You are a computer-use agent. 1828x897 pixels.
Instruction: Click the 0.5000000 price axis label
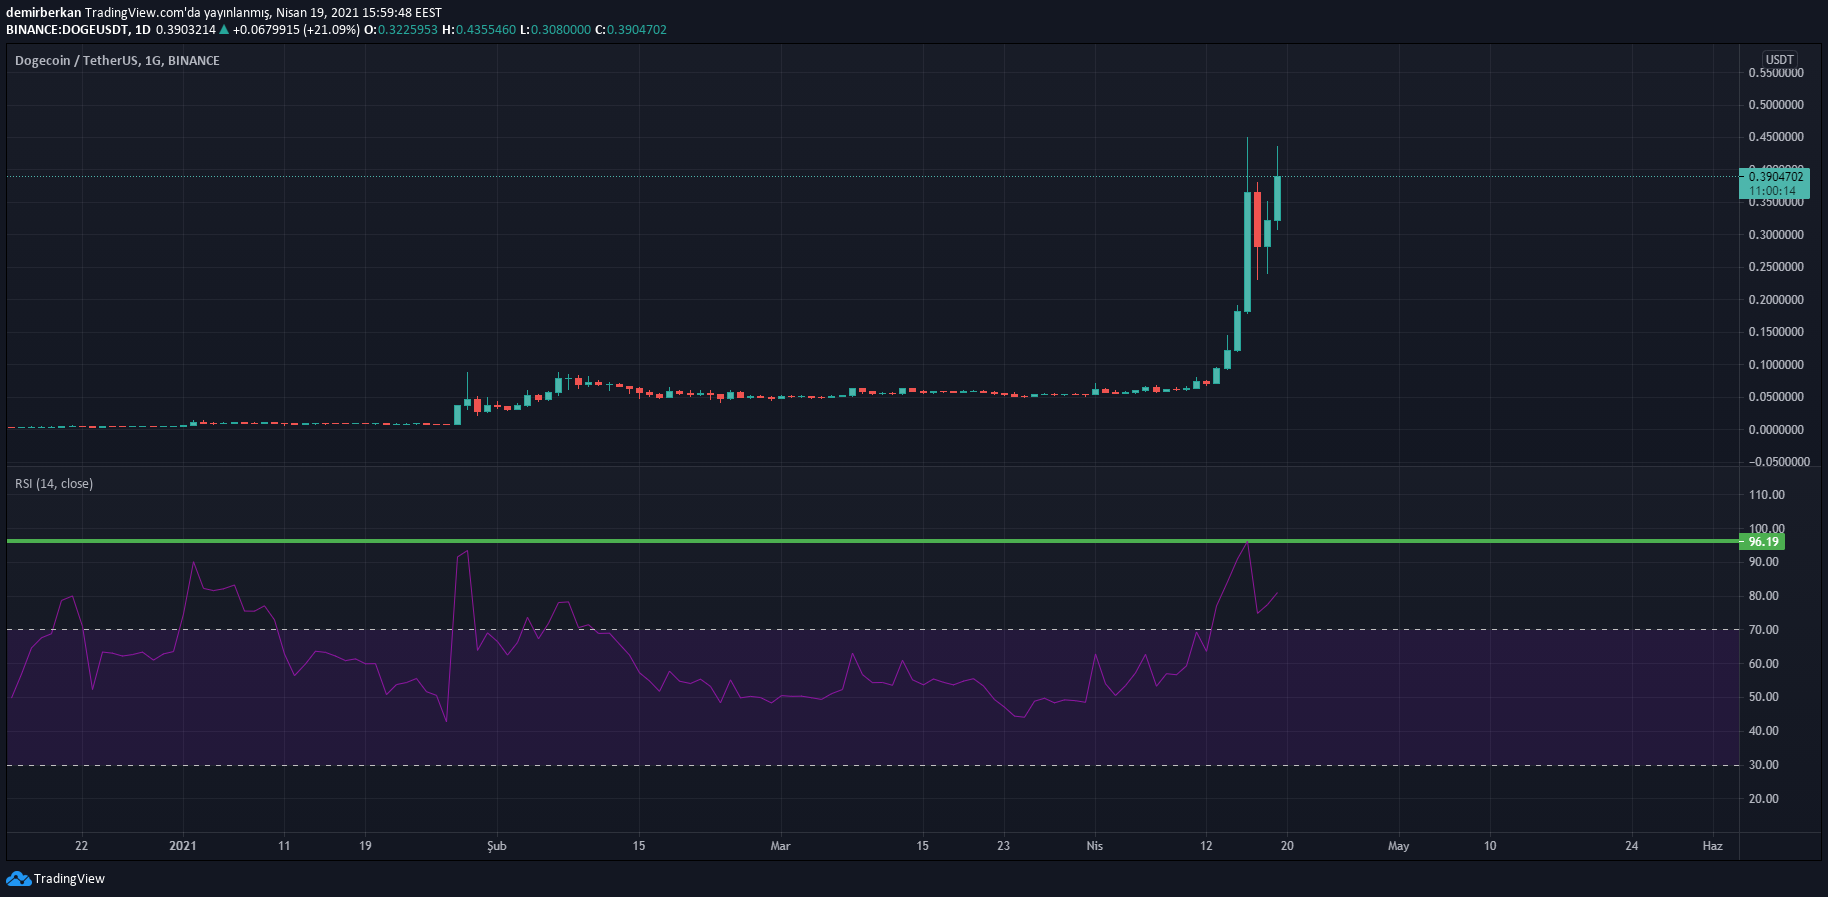1776,105
